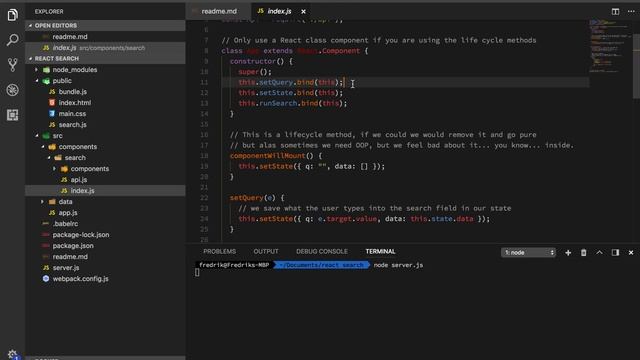The height and width of the screenshot is (360, 640).
Task: Click 'super();' in the code
Action: click(255, 72)
